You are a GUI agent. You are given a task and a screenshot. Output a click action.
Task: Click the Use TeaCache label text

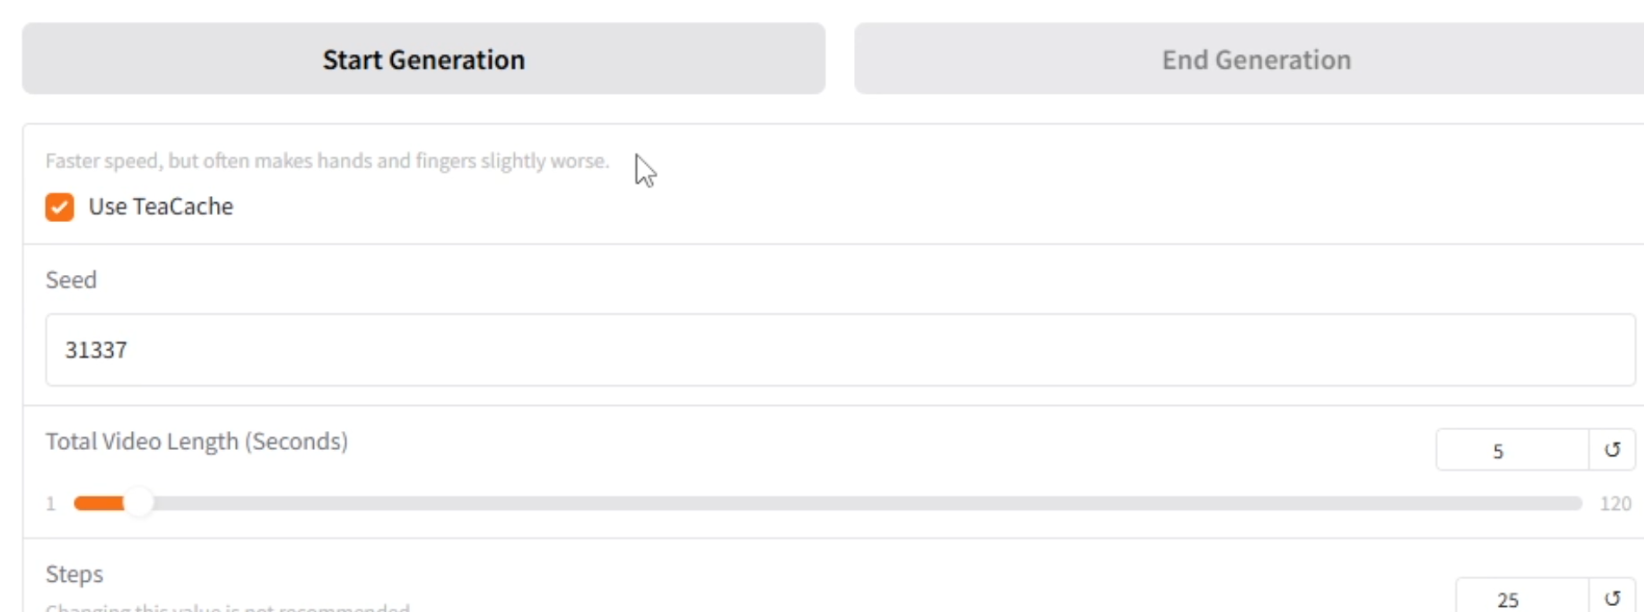click(161, 207)
